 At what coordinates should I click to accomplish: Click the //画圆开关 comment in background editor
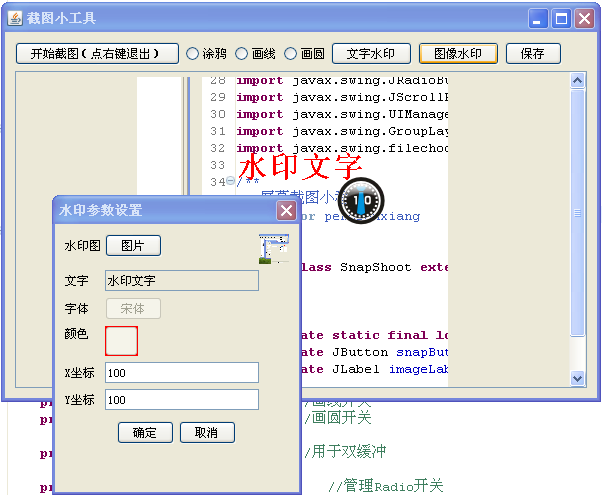pyautogui.click(x=338, y=417)
